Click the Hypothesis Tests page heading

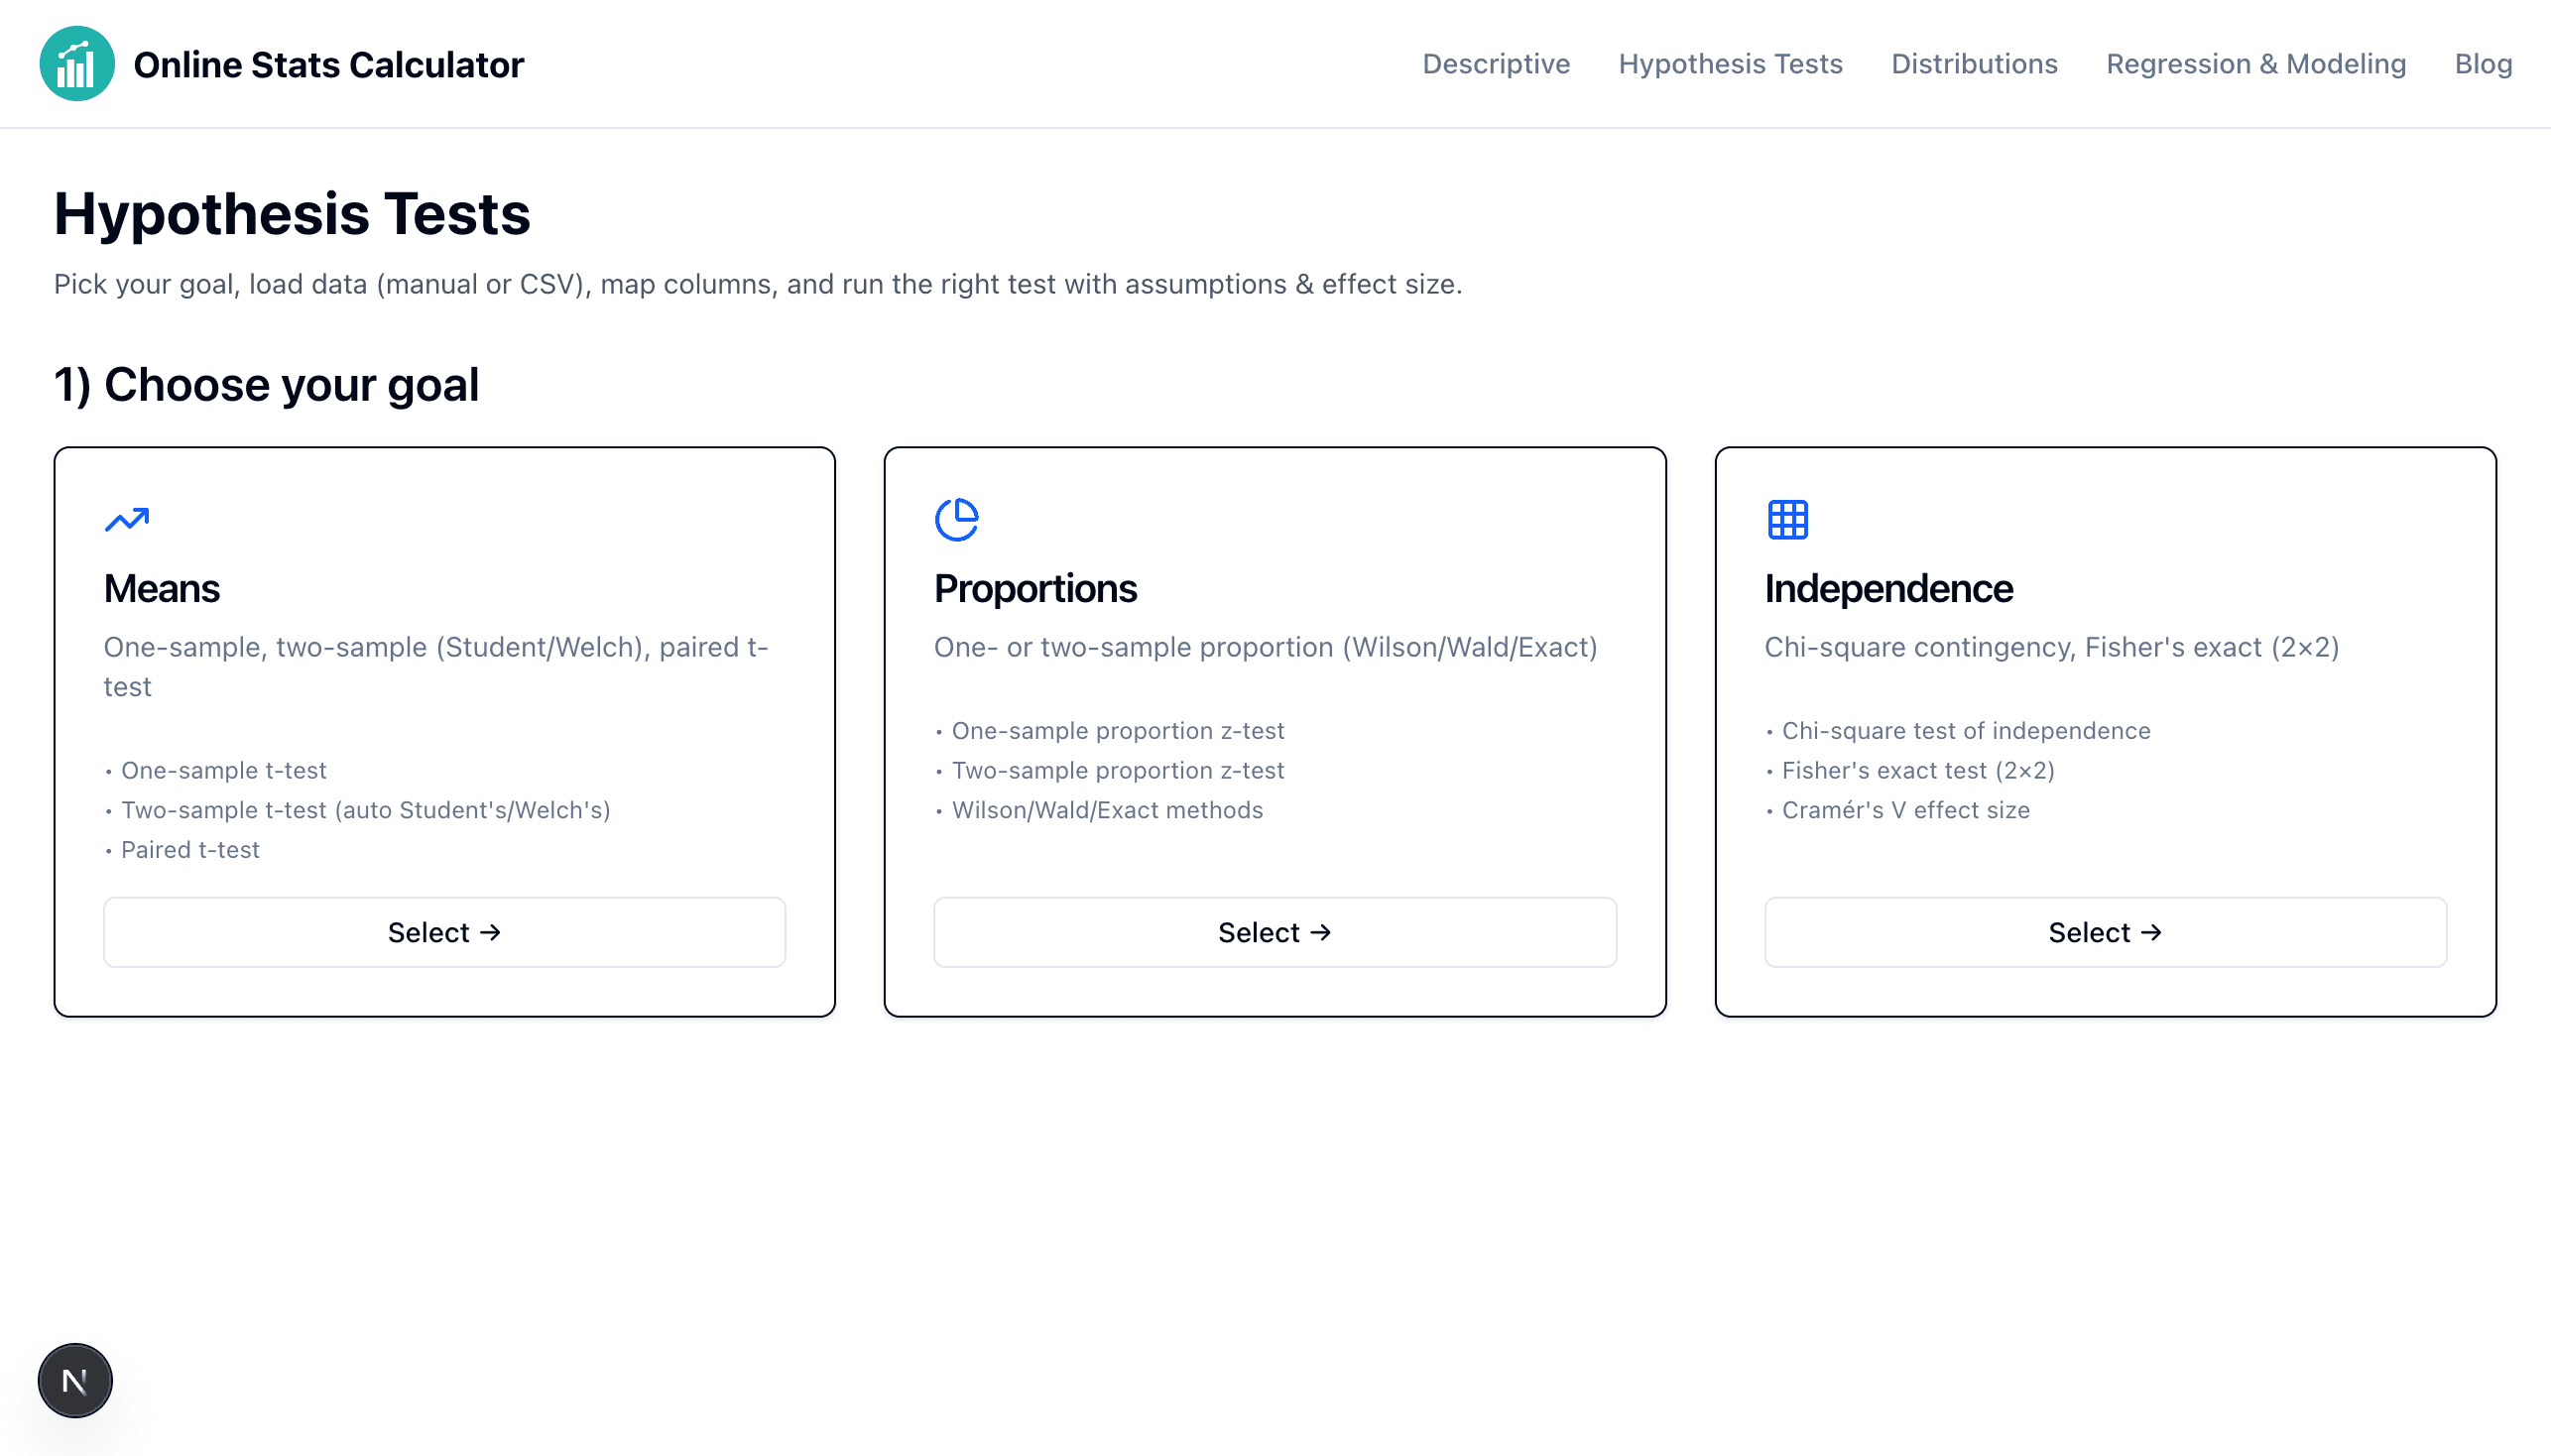click(293, 214)
